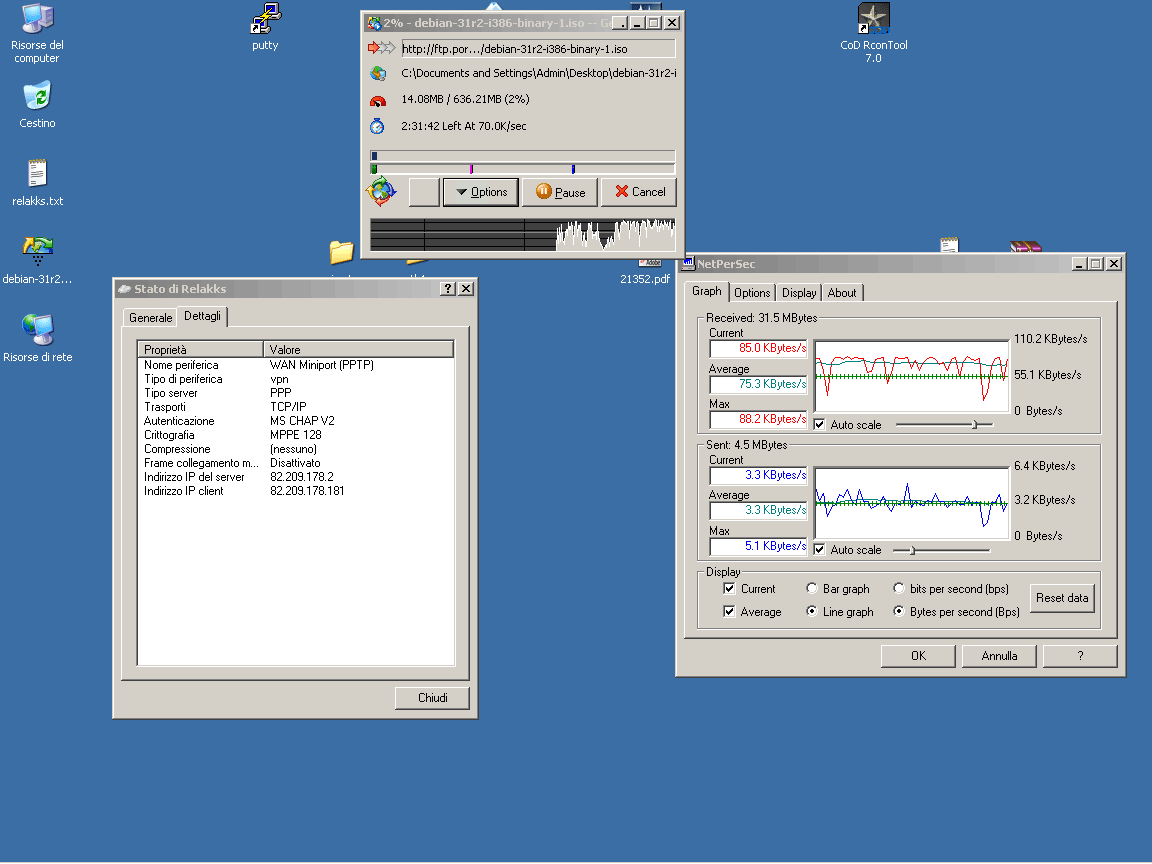This screenshot has height=864, width=1152.
Task: Open the Options dropdown in download window
Action: pos(480,192)
